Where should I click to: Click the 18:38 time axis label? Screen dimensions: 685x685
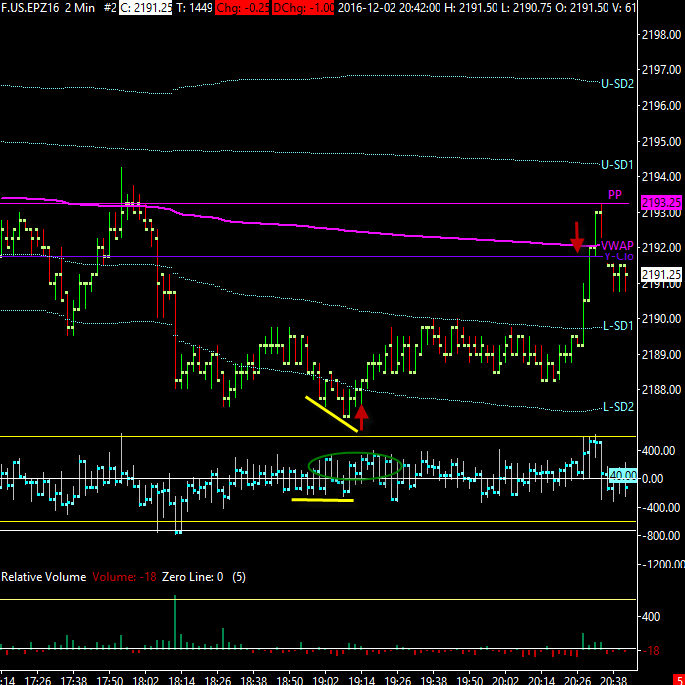[x=253, y=680]
